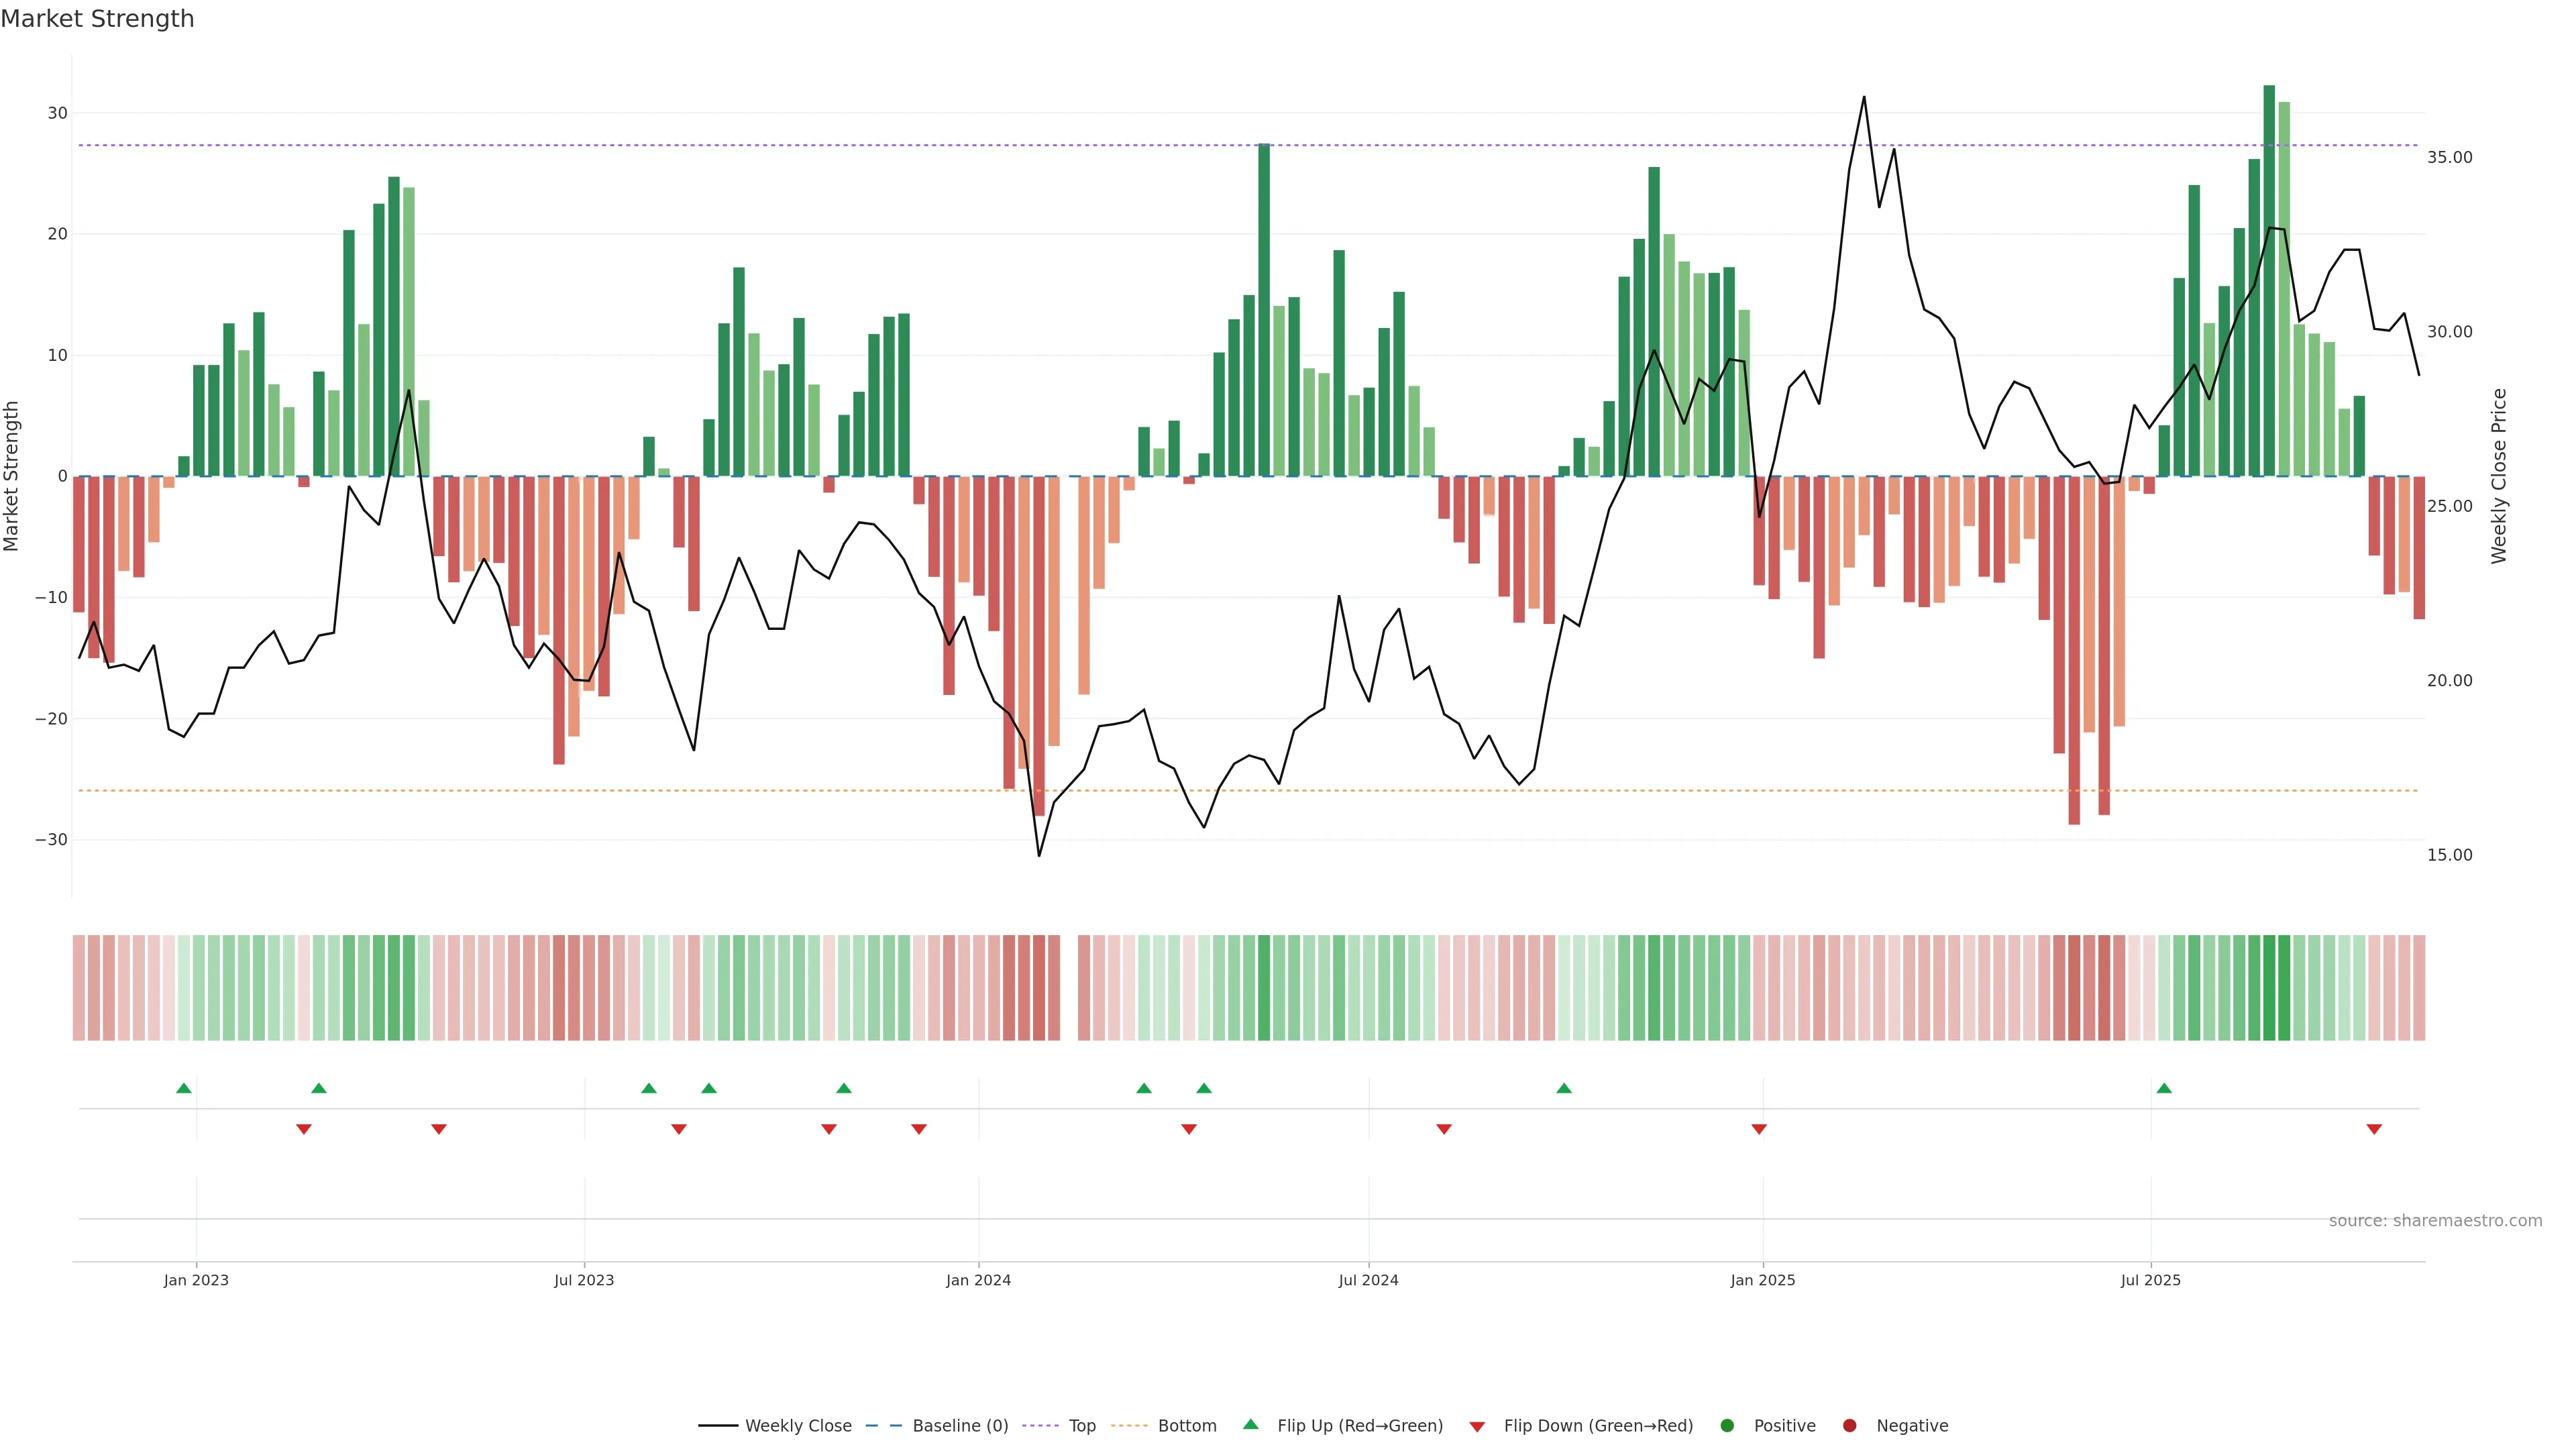Click the flip-up triangle near Jul 2025
This screenshot has height=1449, width=2576.
coord(2164,1088)
